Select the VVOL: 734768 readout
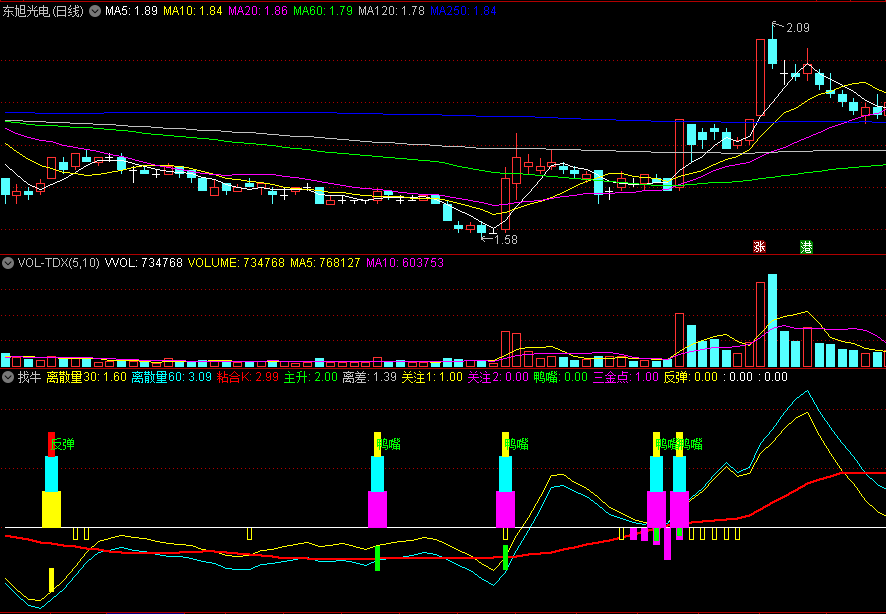 tap(144, 263)
